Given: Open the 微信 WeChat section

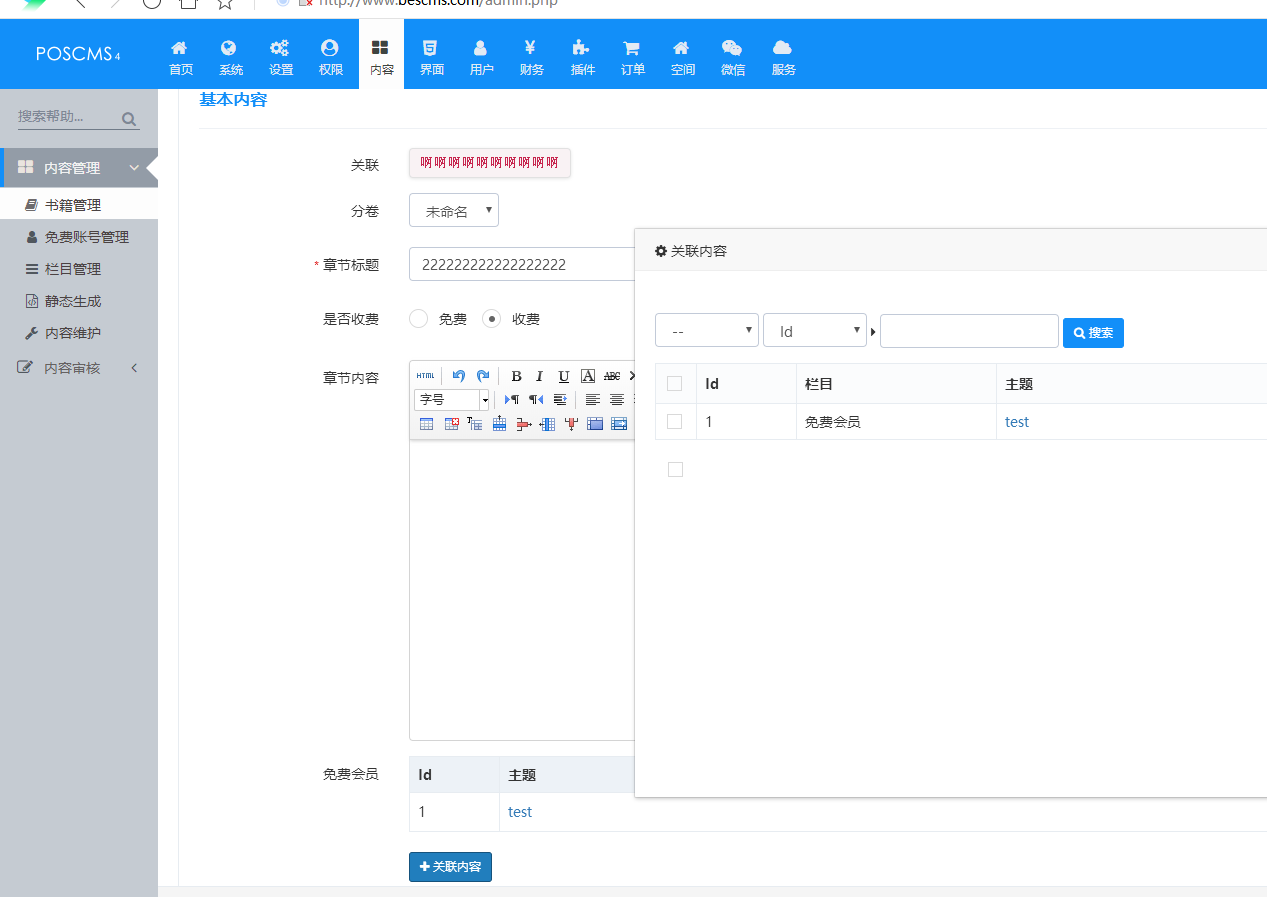Looking at the screenshot, I should 733,58.
